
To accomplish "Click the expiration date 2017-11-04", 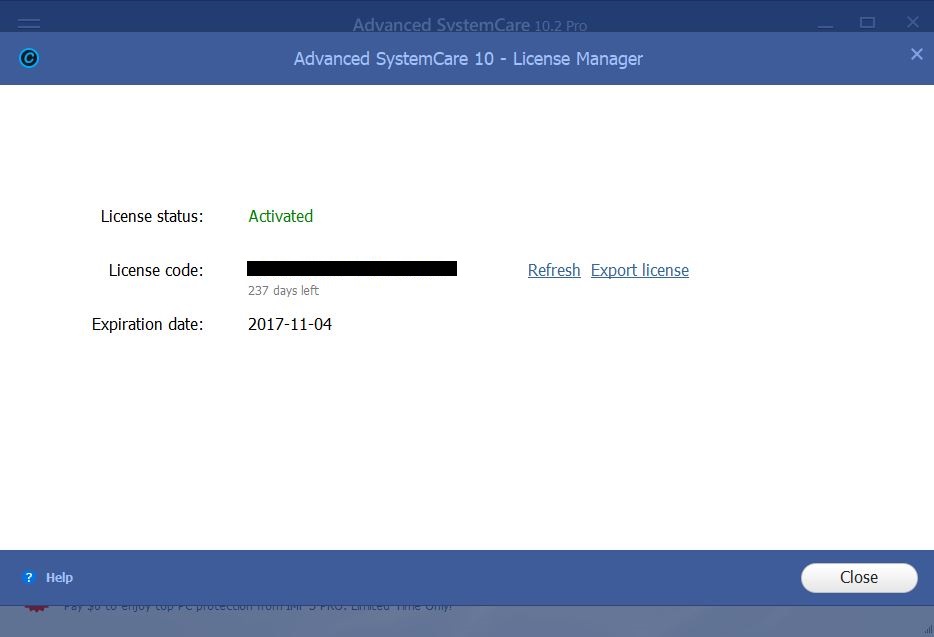I will [289, 324].
